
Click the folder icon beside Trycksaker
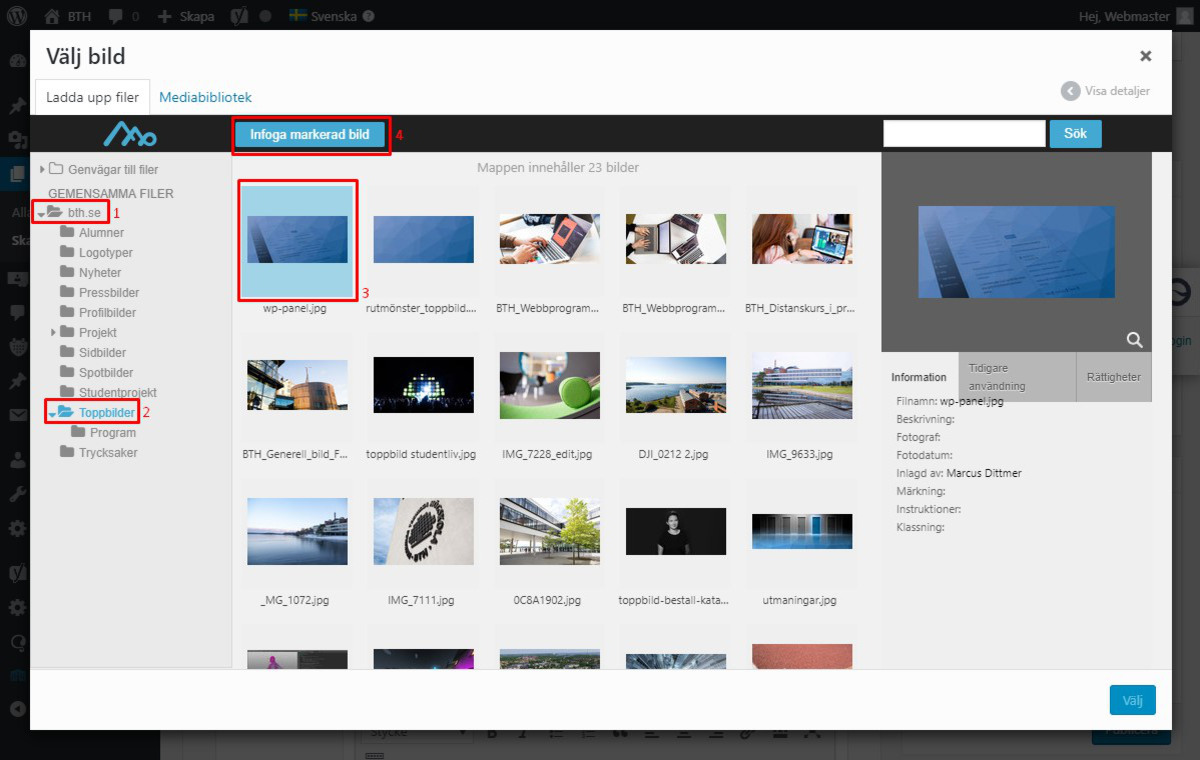(67, 452)
